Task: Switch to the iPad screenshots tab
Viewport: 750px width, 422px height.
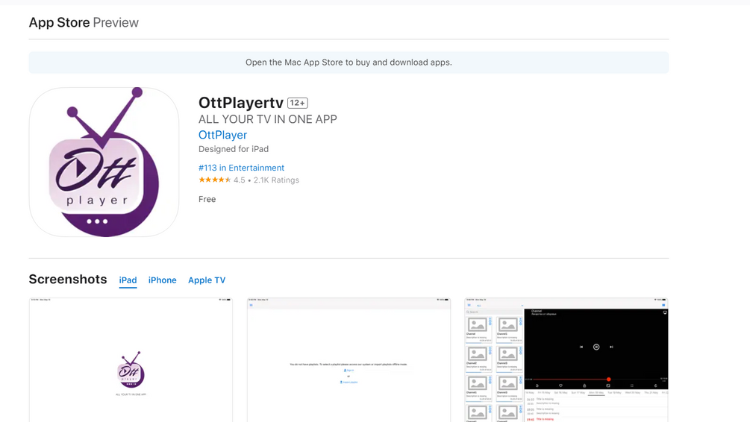Action: [x=128, y=280]
